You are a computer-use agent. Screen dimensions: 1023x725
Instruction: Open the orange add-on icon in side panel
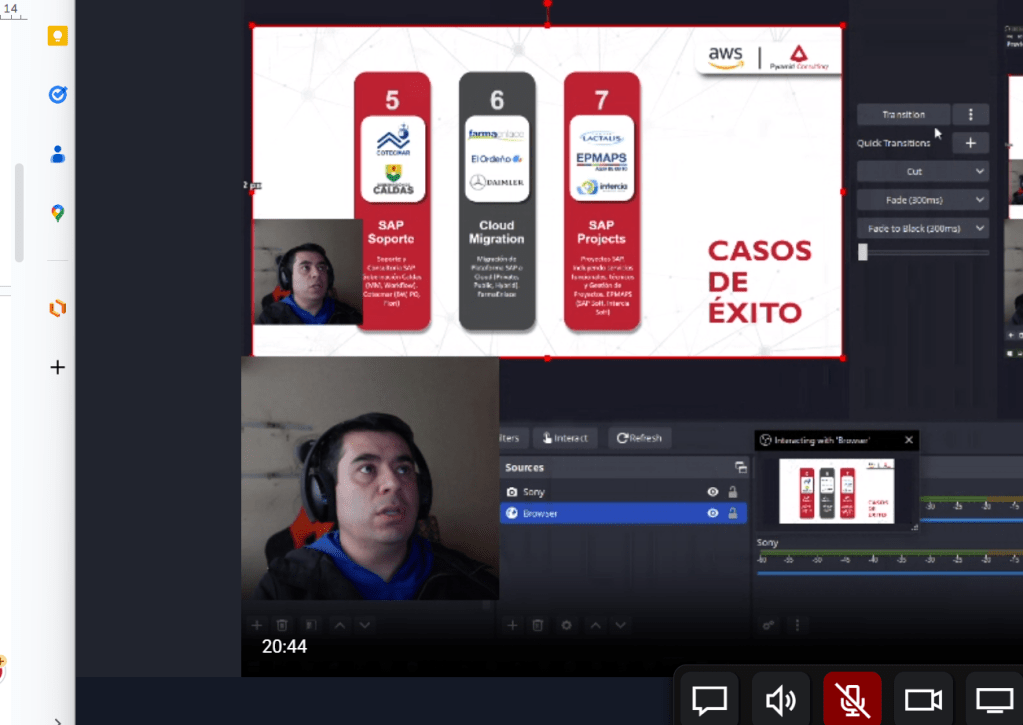(x=57, y=307)
